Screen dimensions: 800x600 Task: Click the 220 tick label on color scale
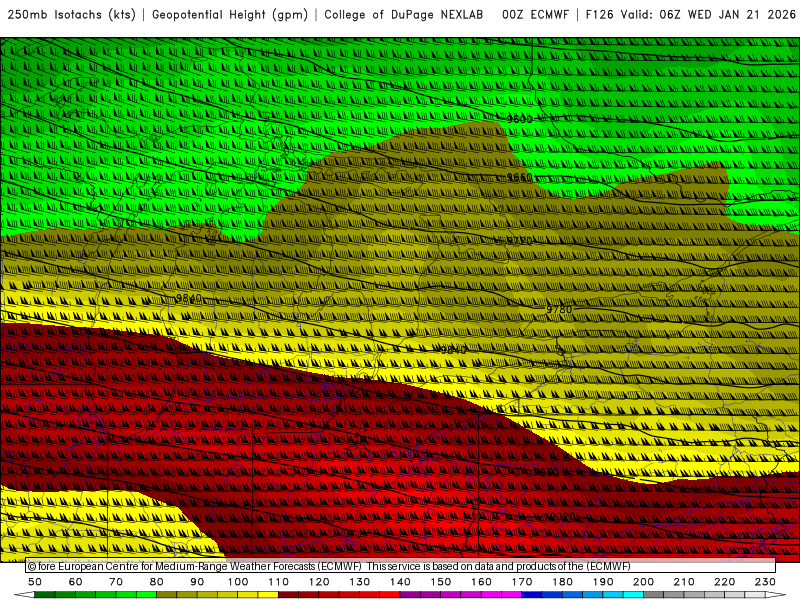(x=724, y=582)
